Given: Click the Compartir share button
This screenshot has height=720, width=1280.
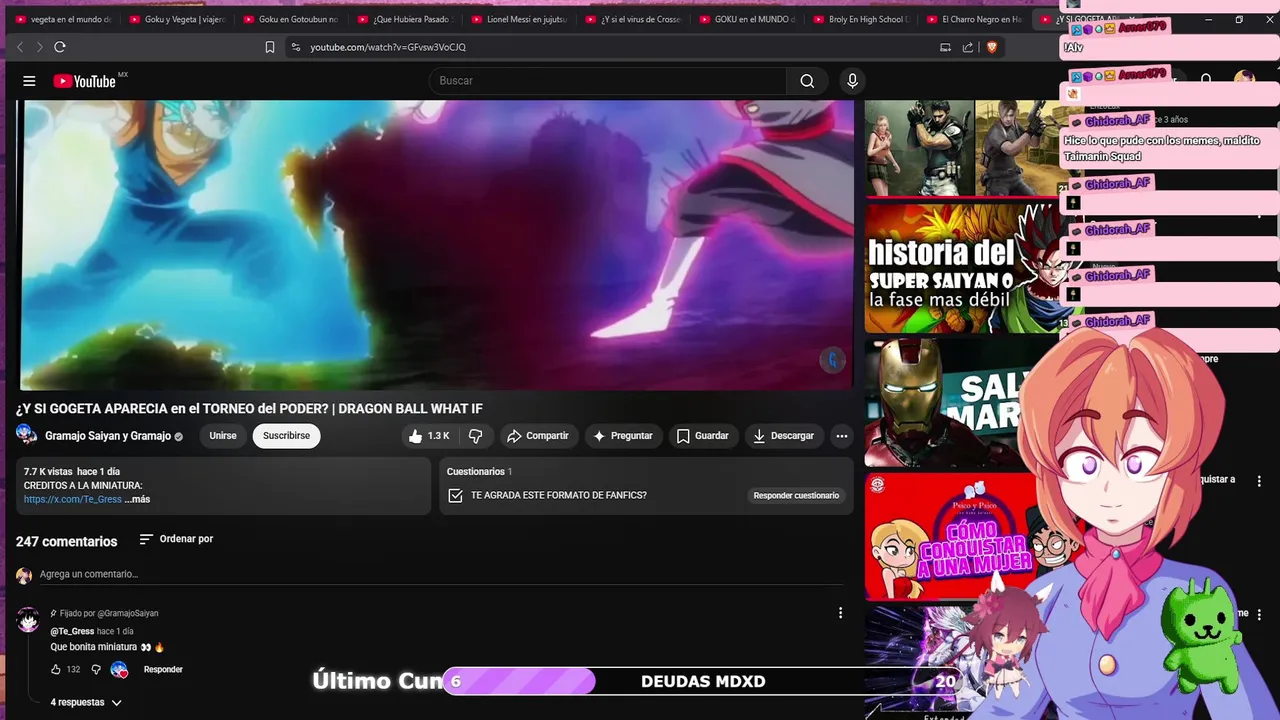Looking at the screenshot, I should point(538,436).
